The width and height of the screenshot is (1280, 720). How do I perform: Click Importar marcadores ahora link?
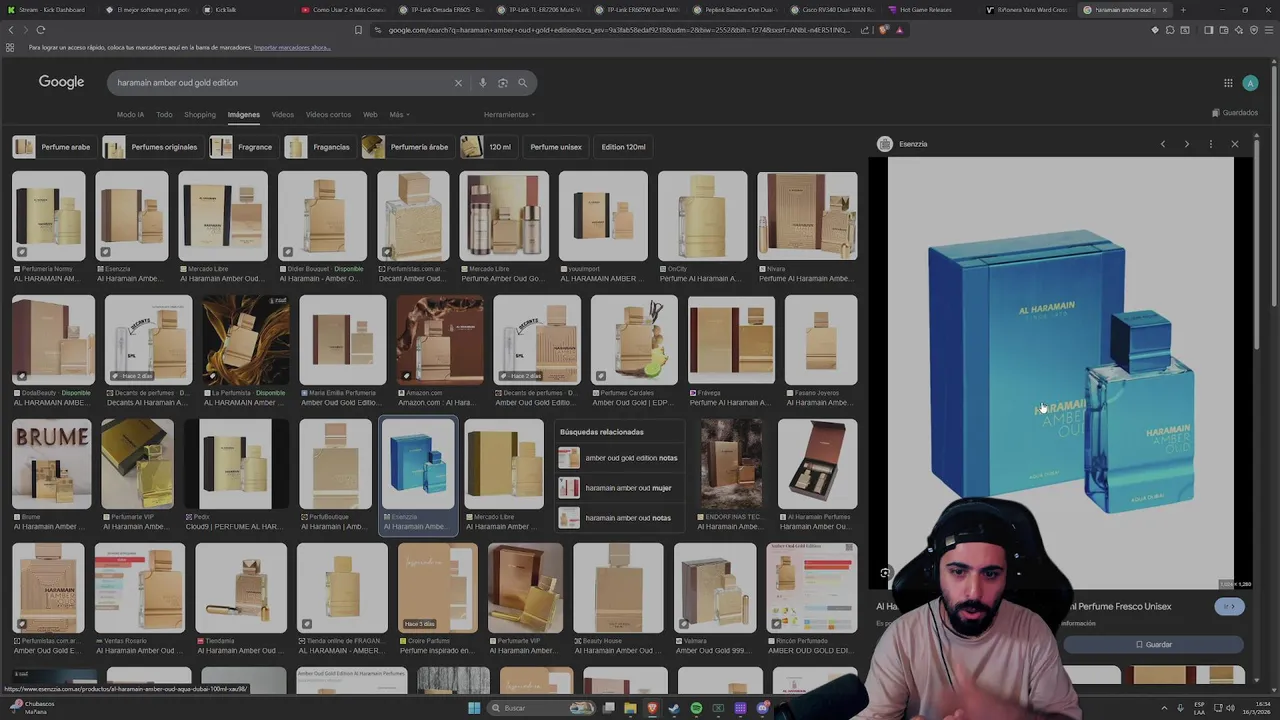[x=292, y=48]
